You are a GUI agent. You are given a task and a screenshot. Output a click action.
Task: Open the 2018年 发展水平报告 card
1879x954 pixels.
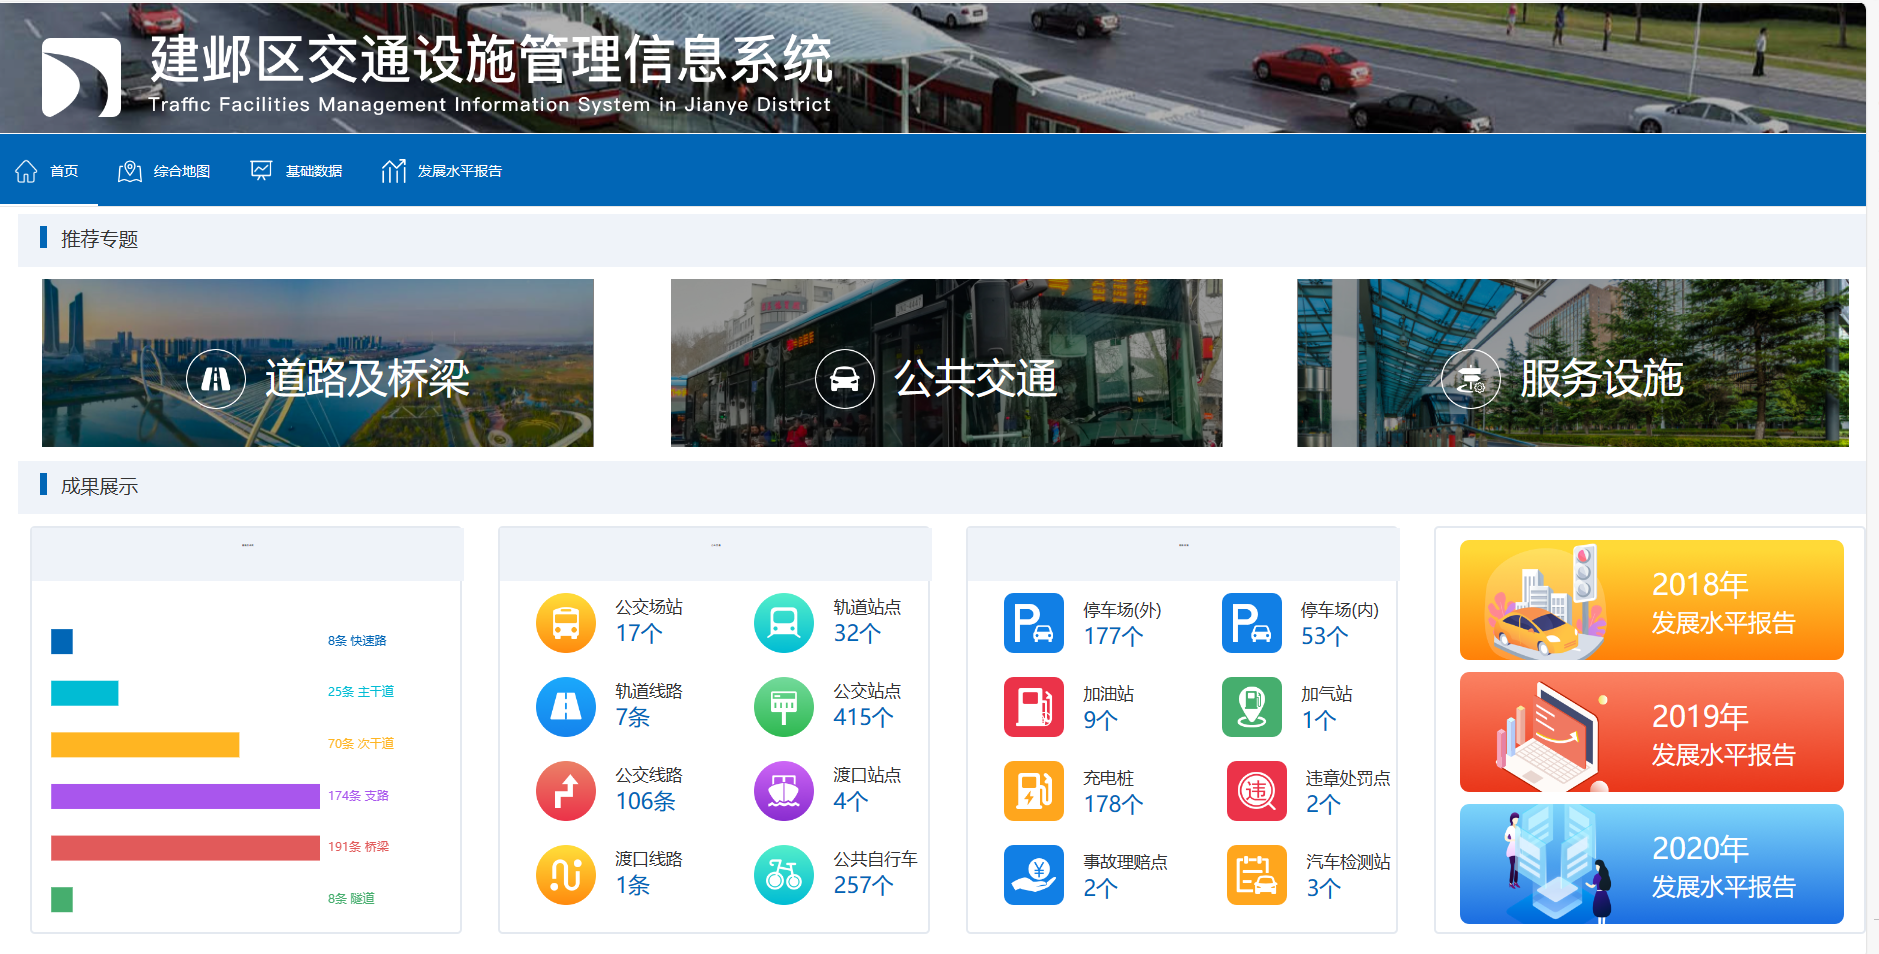[x=1652, y=600]
